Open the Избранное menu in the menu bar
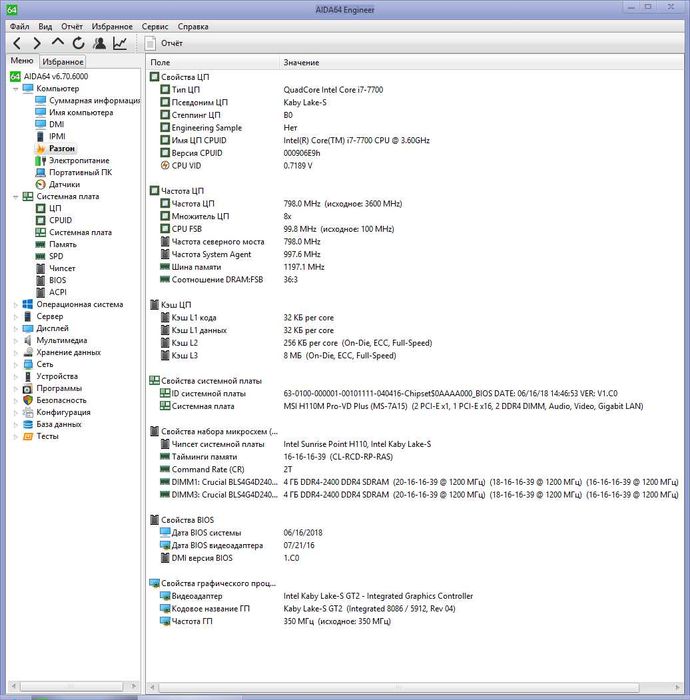 coord(112,26)
